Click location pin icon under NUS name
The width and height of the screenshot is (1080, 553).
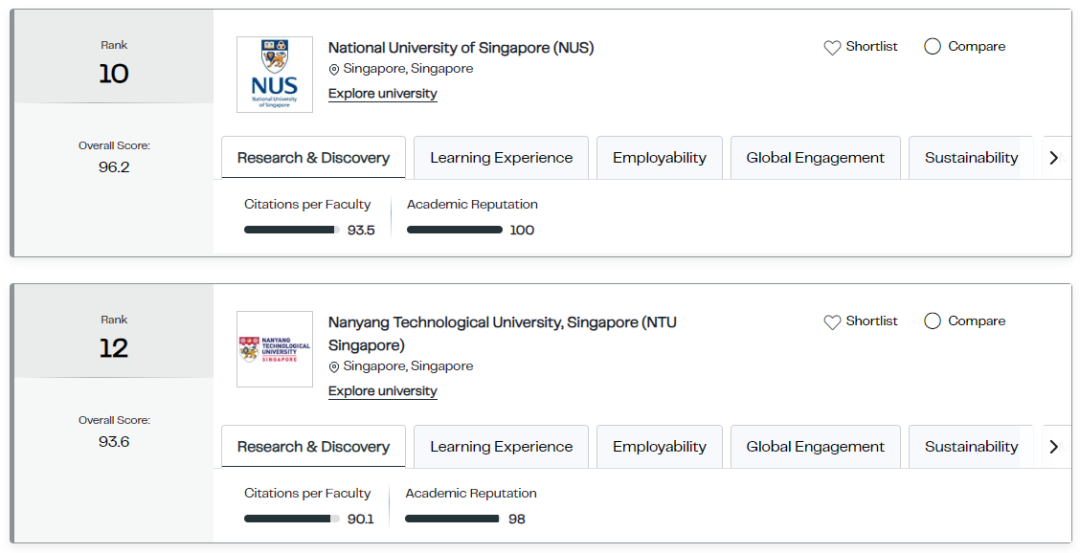click(x=334, y=70)
